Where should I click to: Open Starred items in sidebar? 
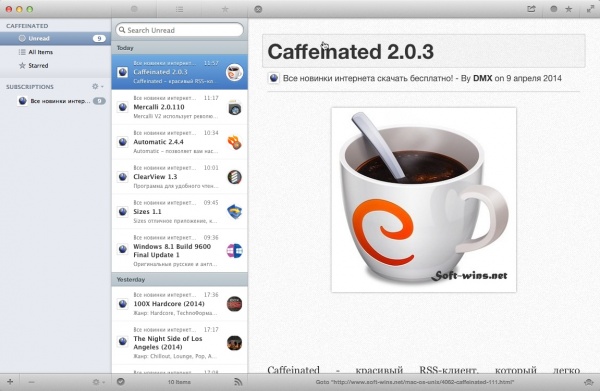click(x=55, y=65)
